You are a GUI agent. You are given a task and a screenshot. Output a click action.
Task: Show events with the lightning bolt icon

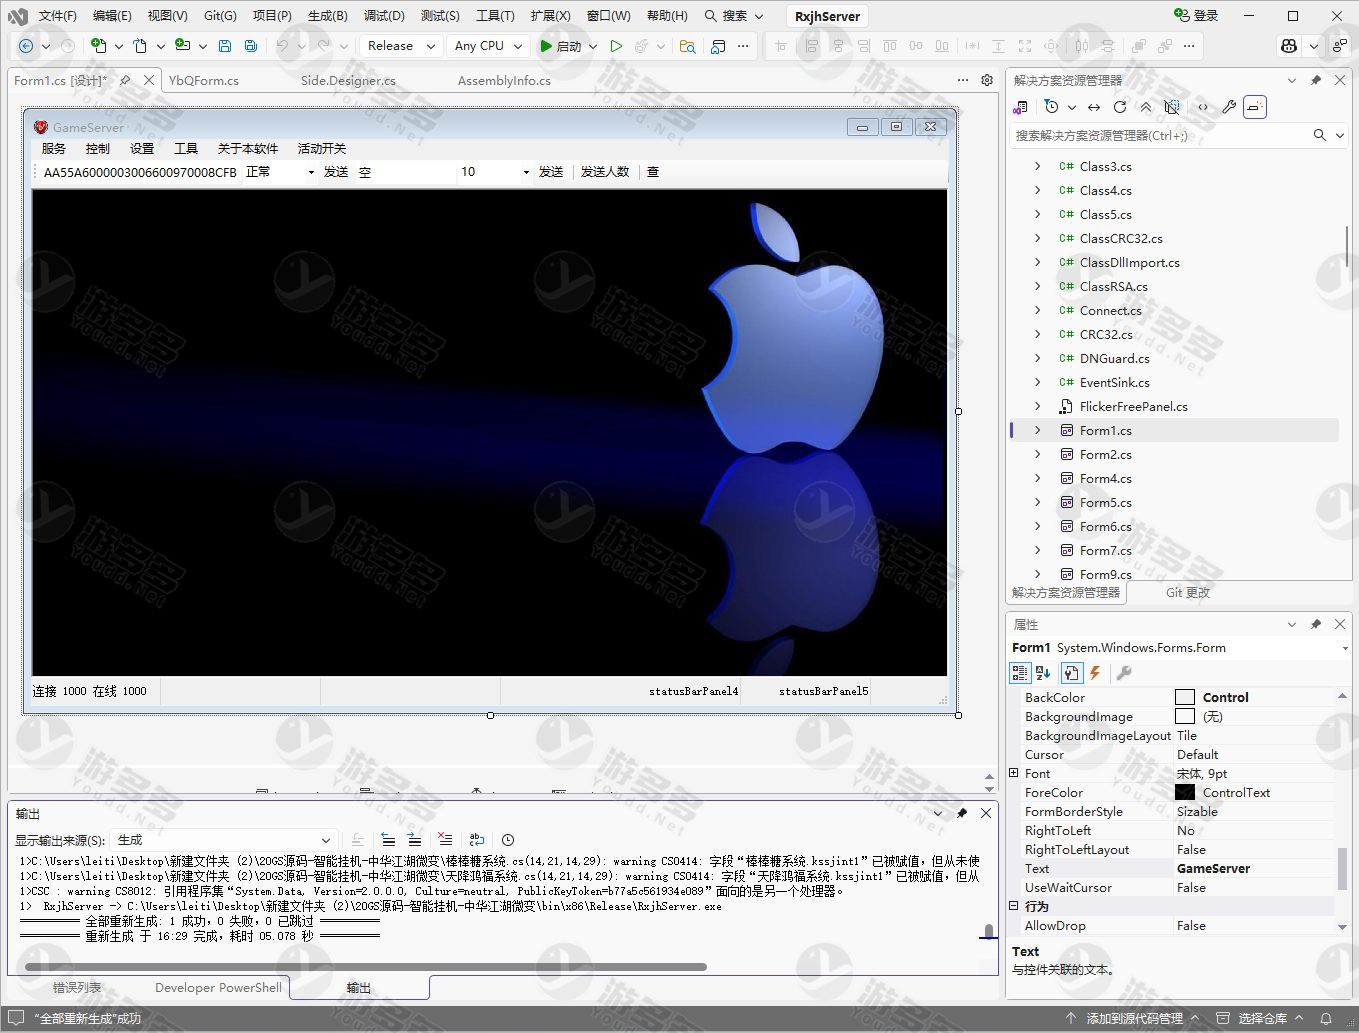click(x=1095, y=673)
